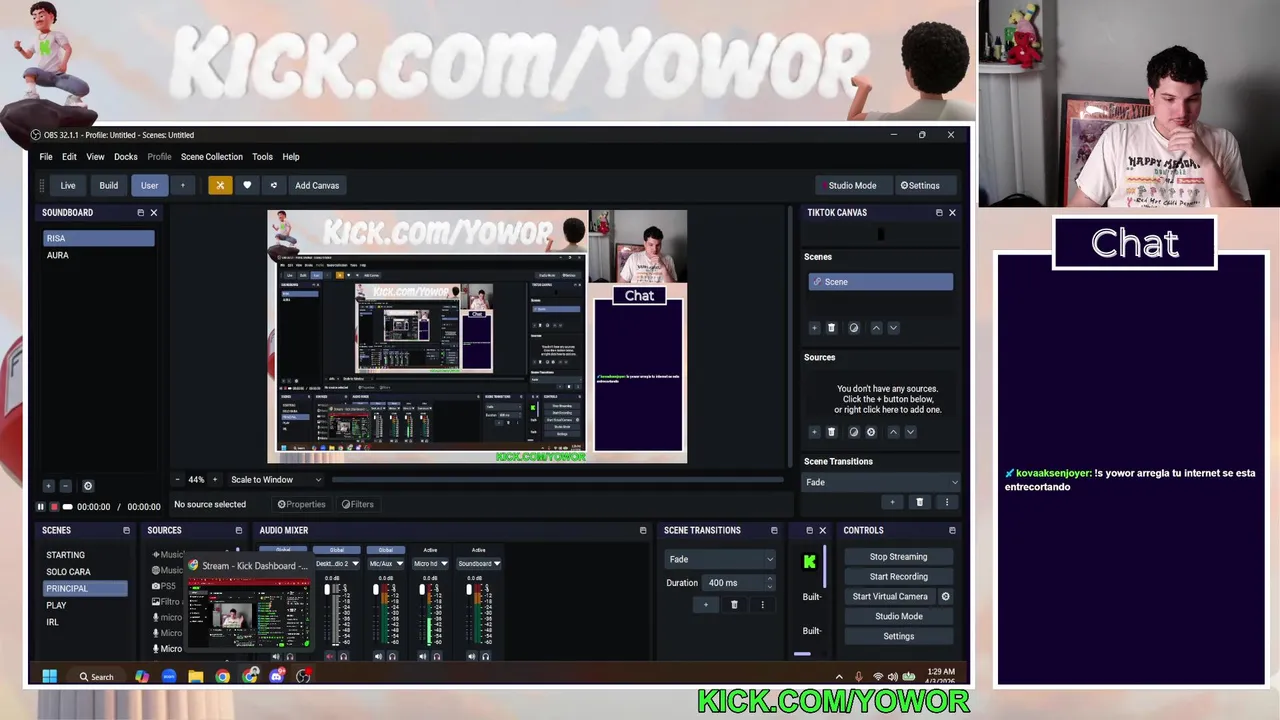Click Add Canvas button
This screenshot has width=1280, height=720.
(x=317, y=185)
